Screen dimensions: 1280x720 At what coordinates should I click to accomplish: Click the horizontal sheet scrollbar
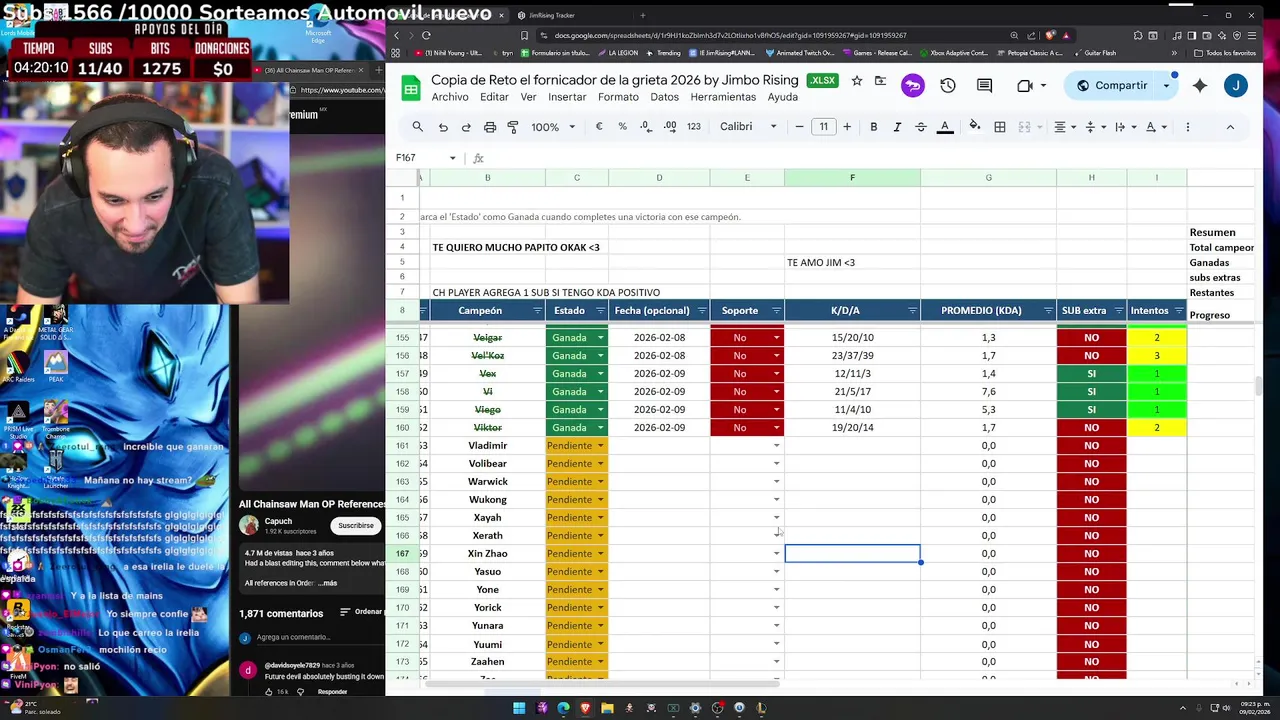603,684
